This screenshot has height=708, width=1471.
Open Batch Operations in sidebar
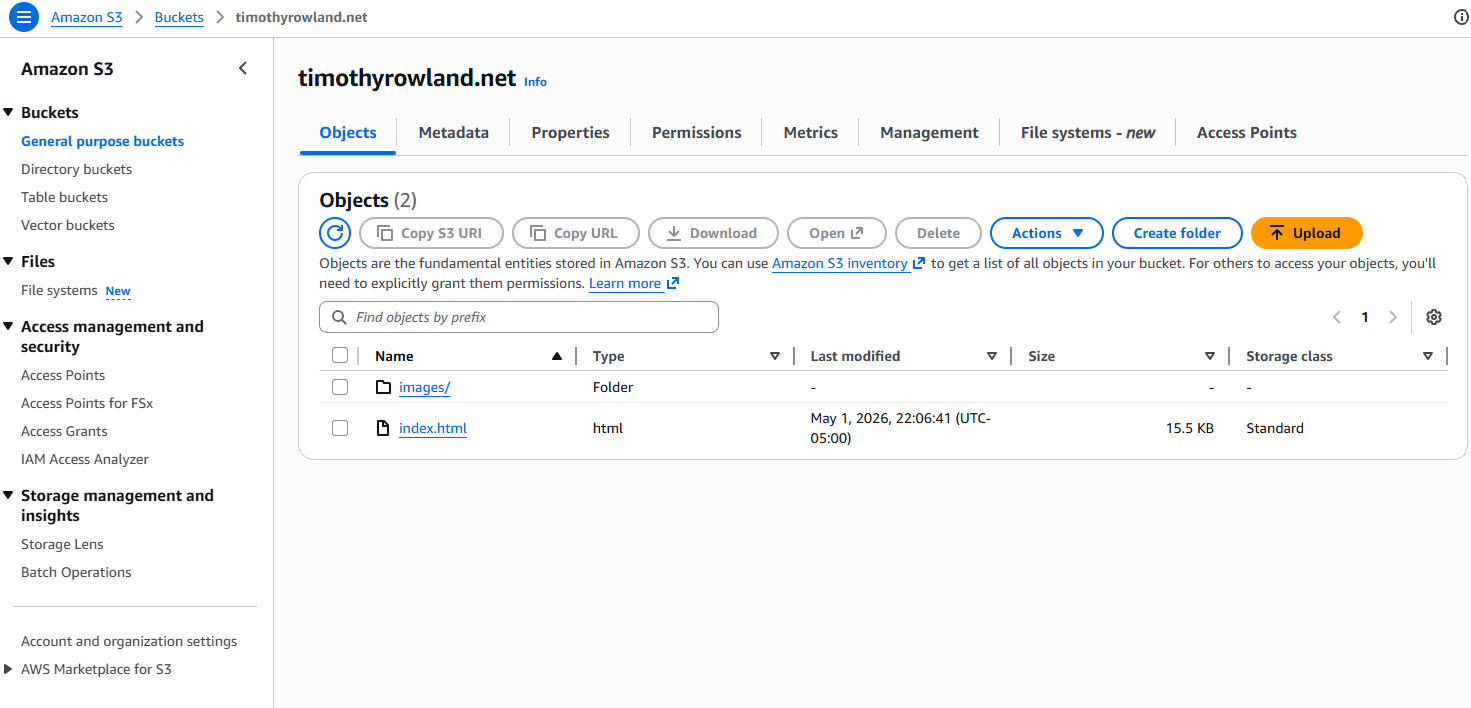click(76, 572)
